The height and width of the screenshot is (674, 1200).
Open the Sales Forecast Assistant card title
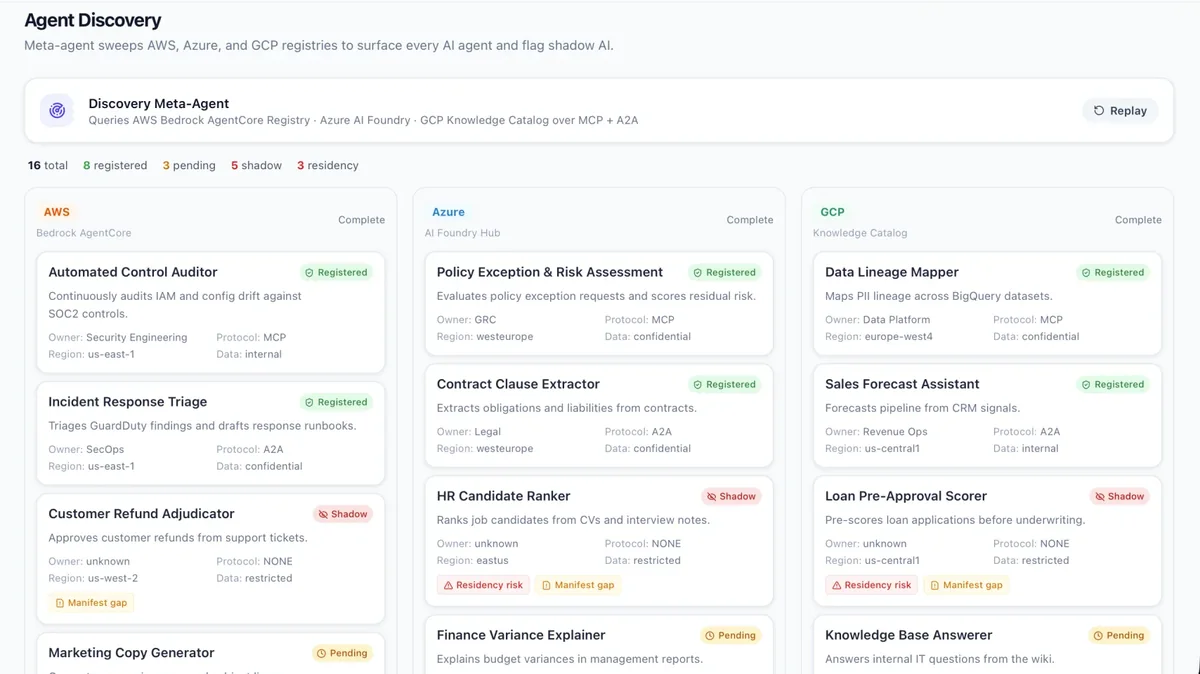[x=902, y=384]
